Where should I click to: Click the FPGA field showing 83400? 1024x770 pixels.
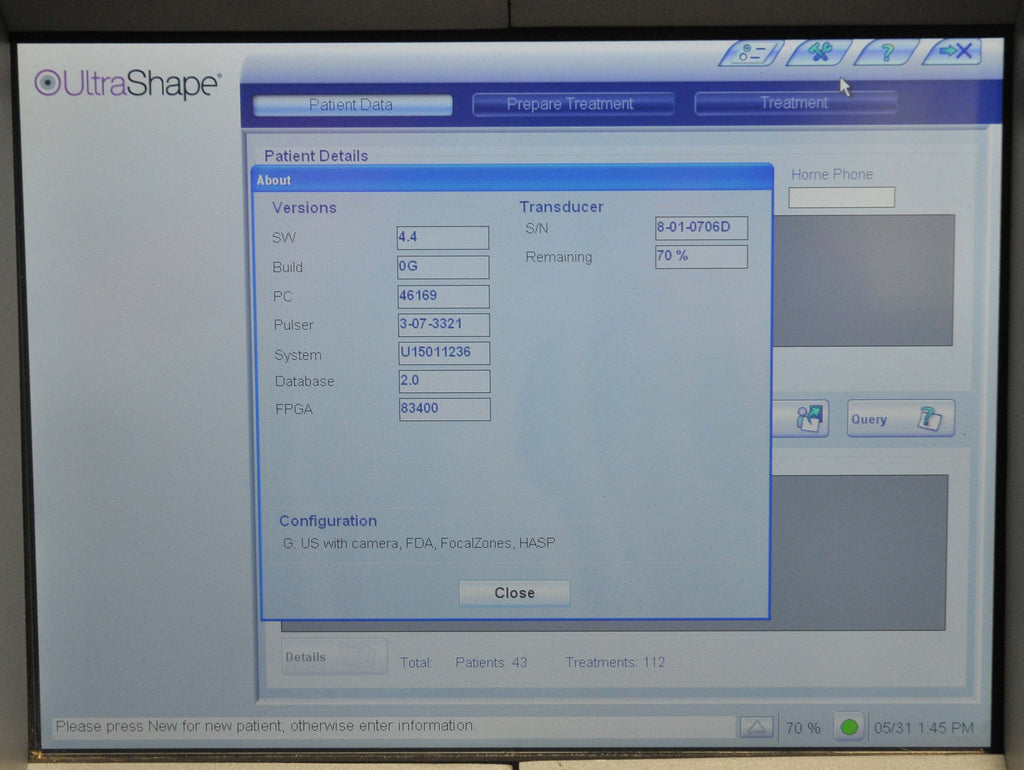click(x=445, y=409)
